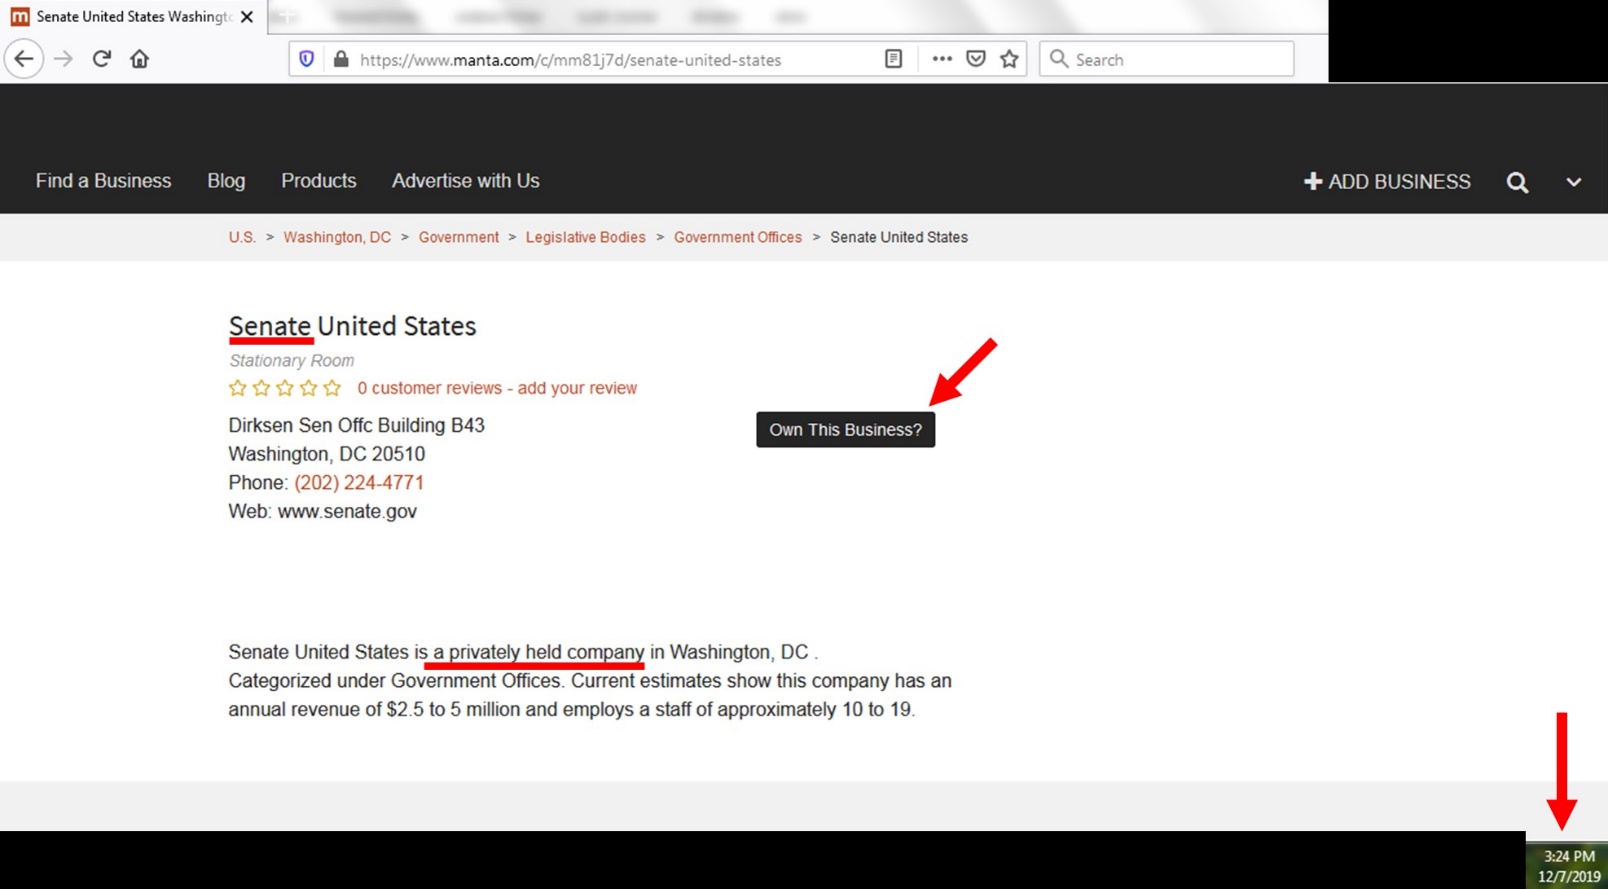Click the browser forward arrow
The width and height of the screenshot is (1608, 889).
[x=63, y=59]
